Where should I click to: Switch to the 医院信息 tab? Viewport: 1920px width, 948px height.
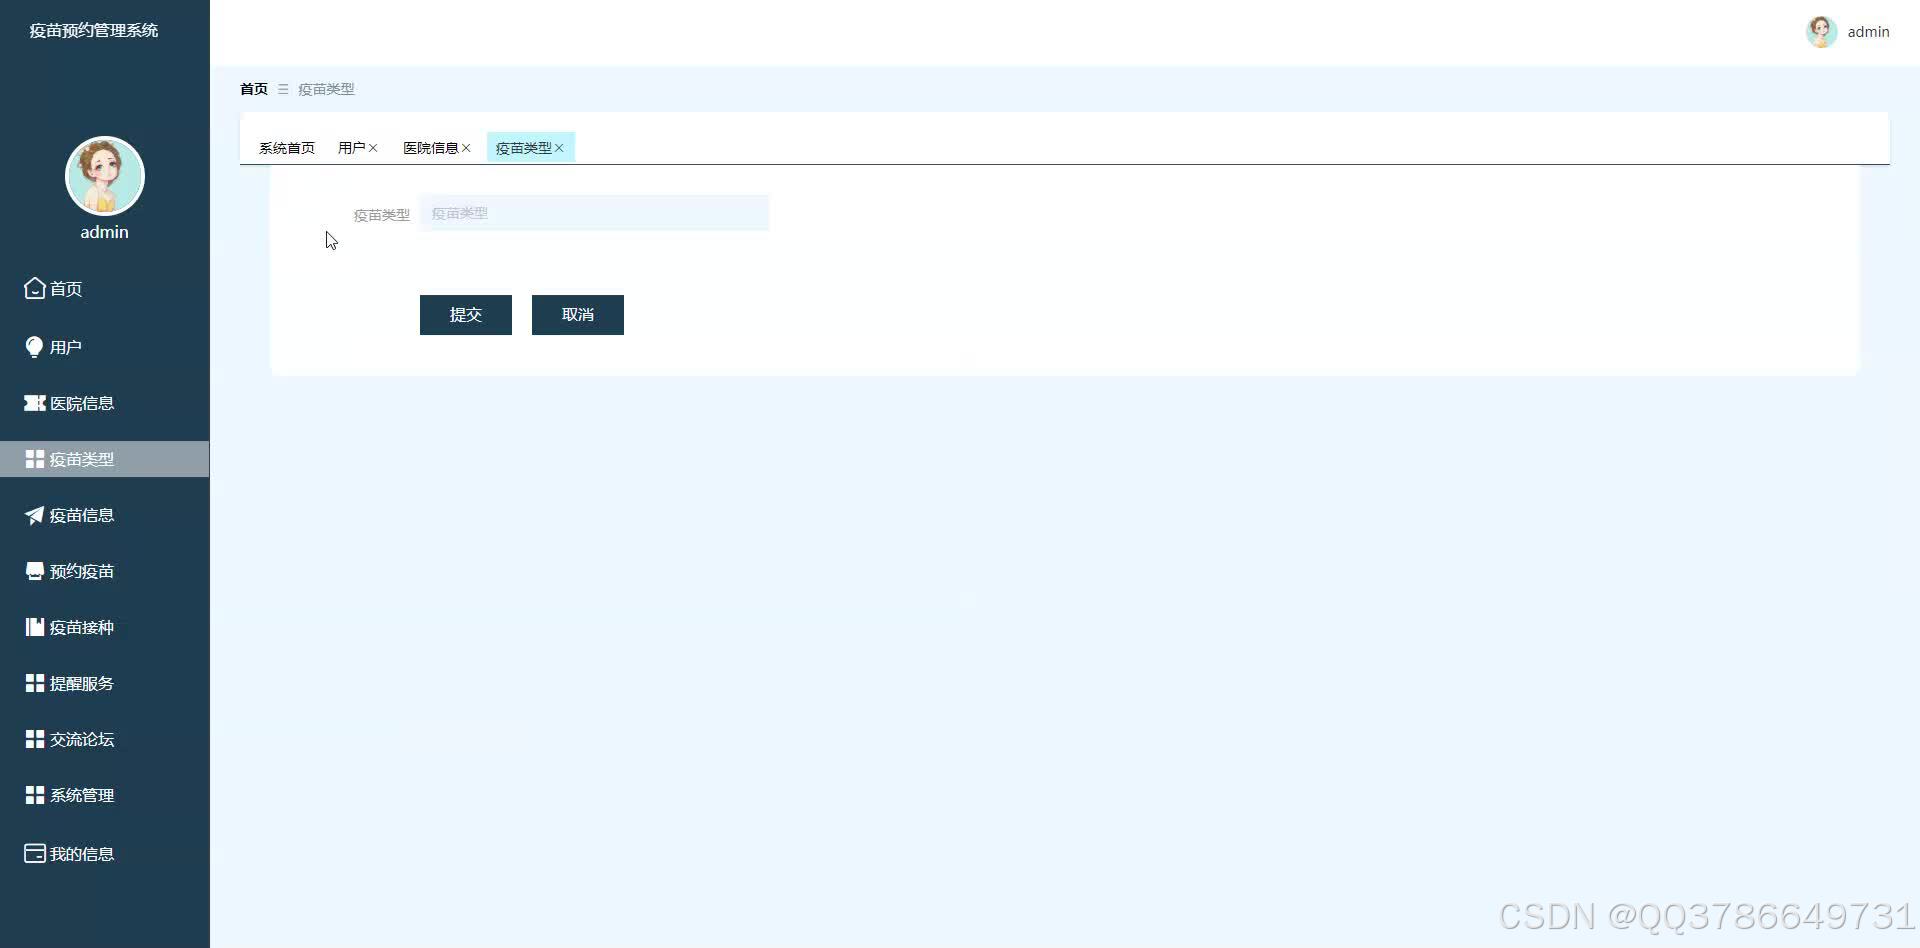(x=430, y=148)
